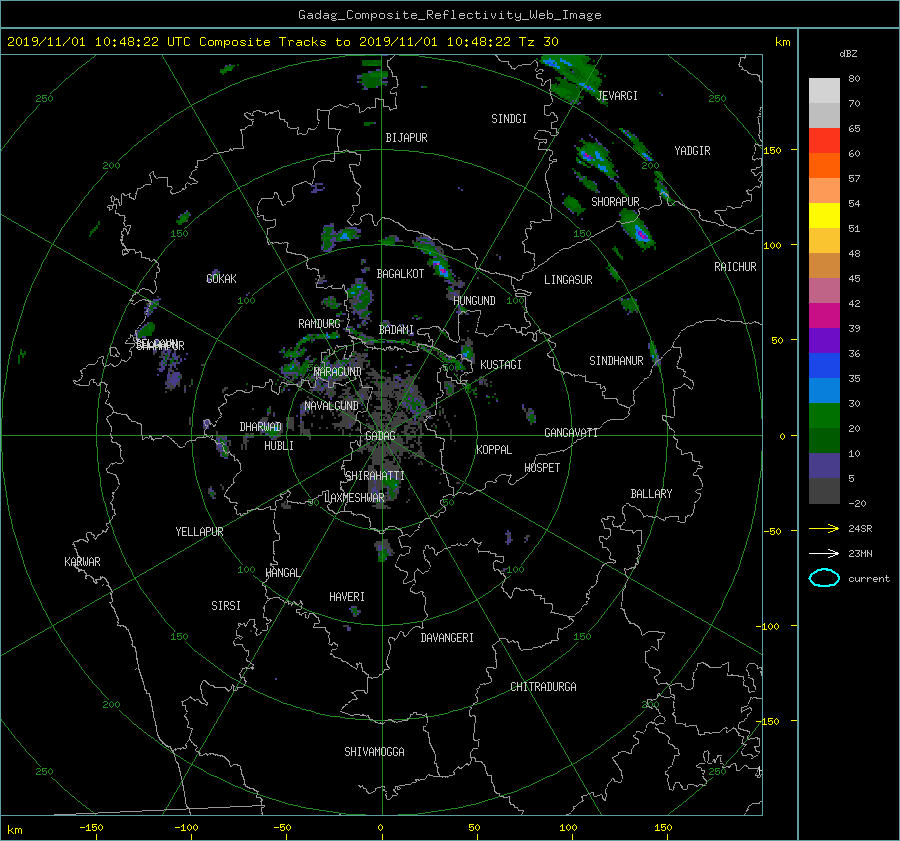Click the NAVALGUND city label
The height and width of the screenshot is (841, 900).
(331, 406)
